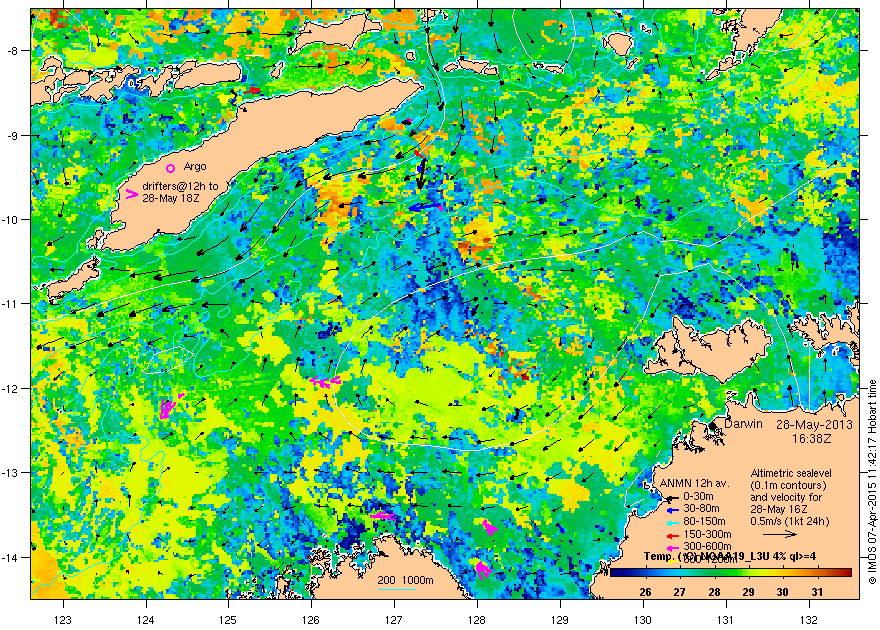Image resolution: width=880 pixels, height=630 pixels.
Task: Click the magenta drifter arrowhead in the legend
Action: [x=131, y=194]
